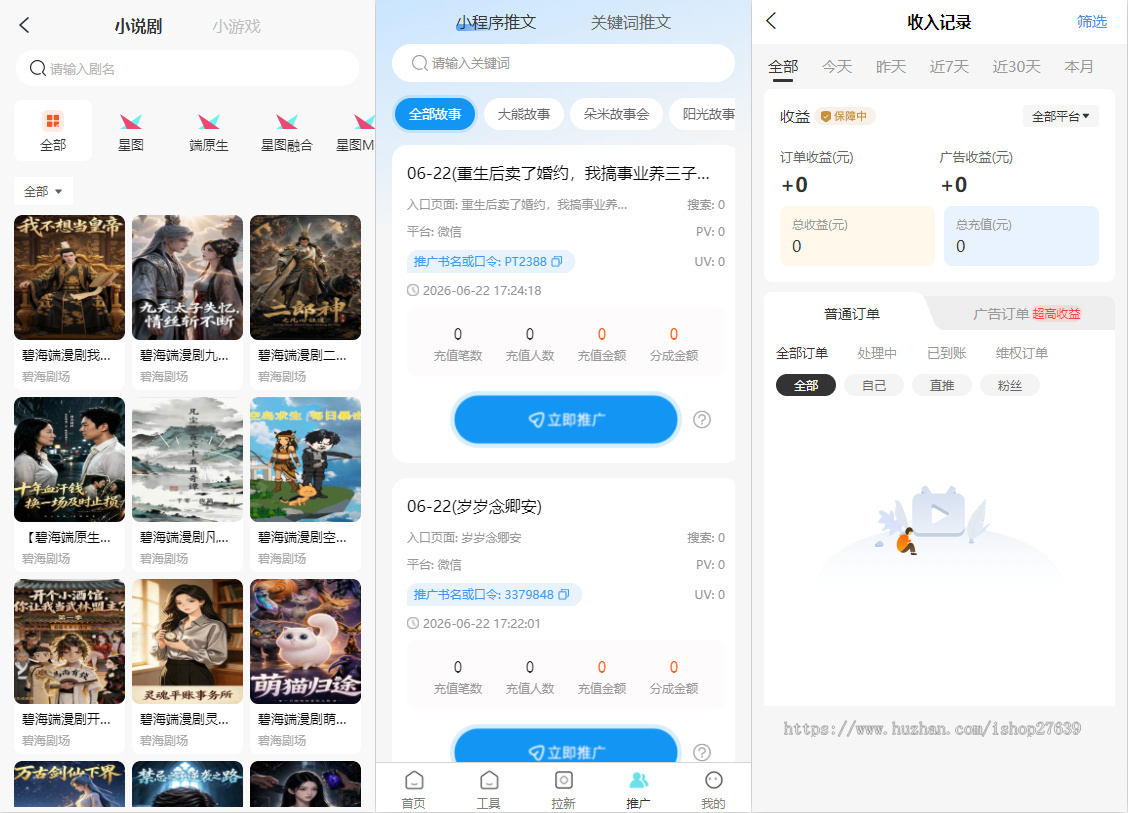Select the 昨天 date range tab

[x=891, y=67]
